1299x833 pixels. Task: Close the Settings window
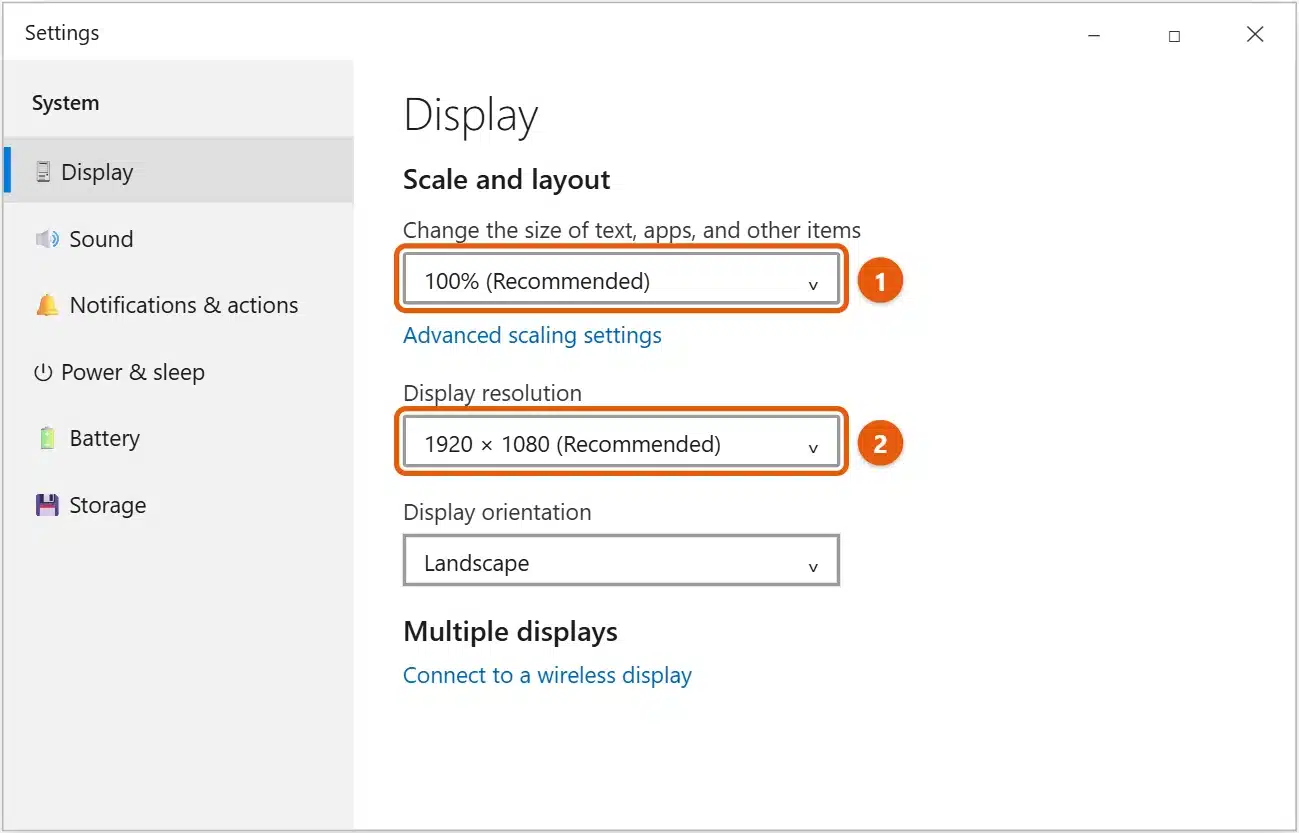pos(1255,35)
